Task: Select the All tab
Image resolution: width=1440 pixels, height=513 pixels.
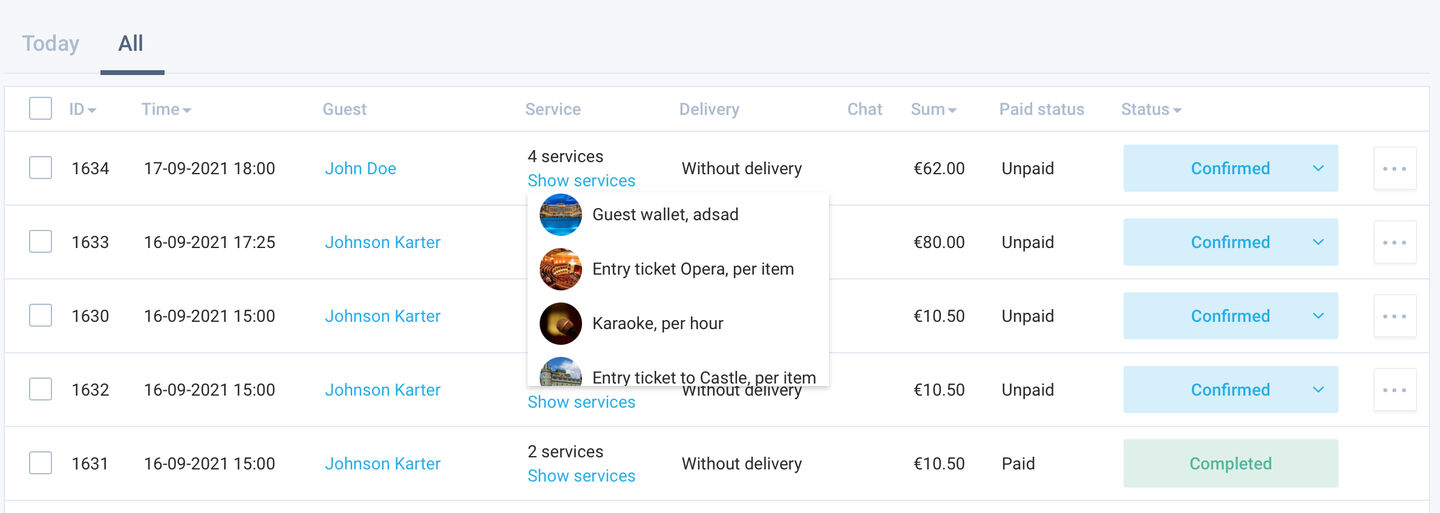Action: (x=131, y=43)
